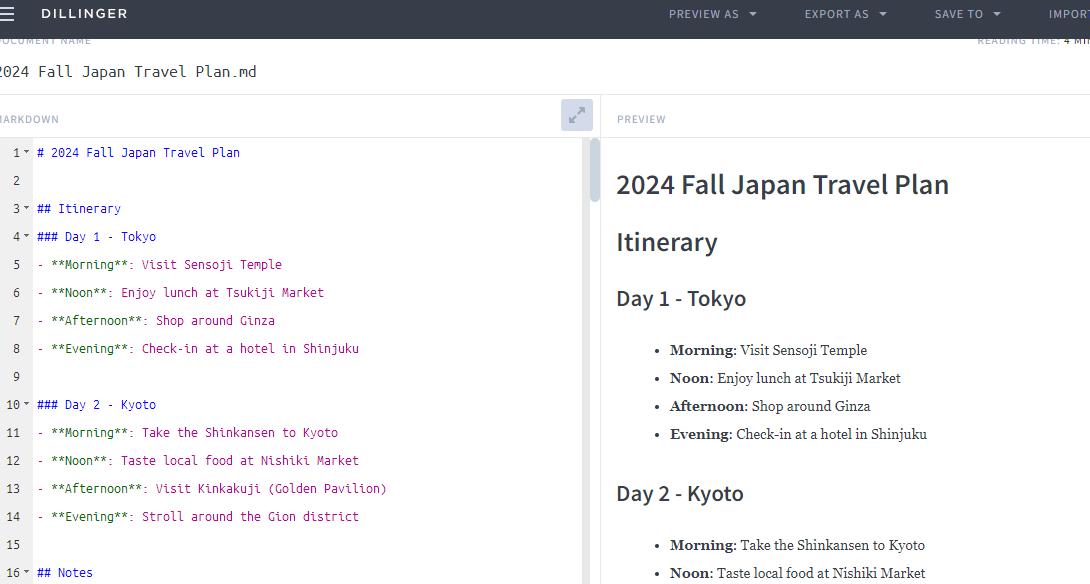The width and height of the screenshot is (1090, 584).
Task: Open the Export As dropdown
Action: (x=845, y=14)
